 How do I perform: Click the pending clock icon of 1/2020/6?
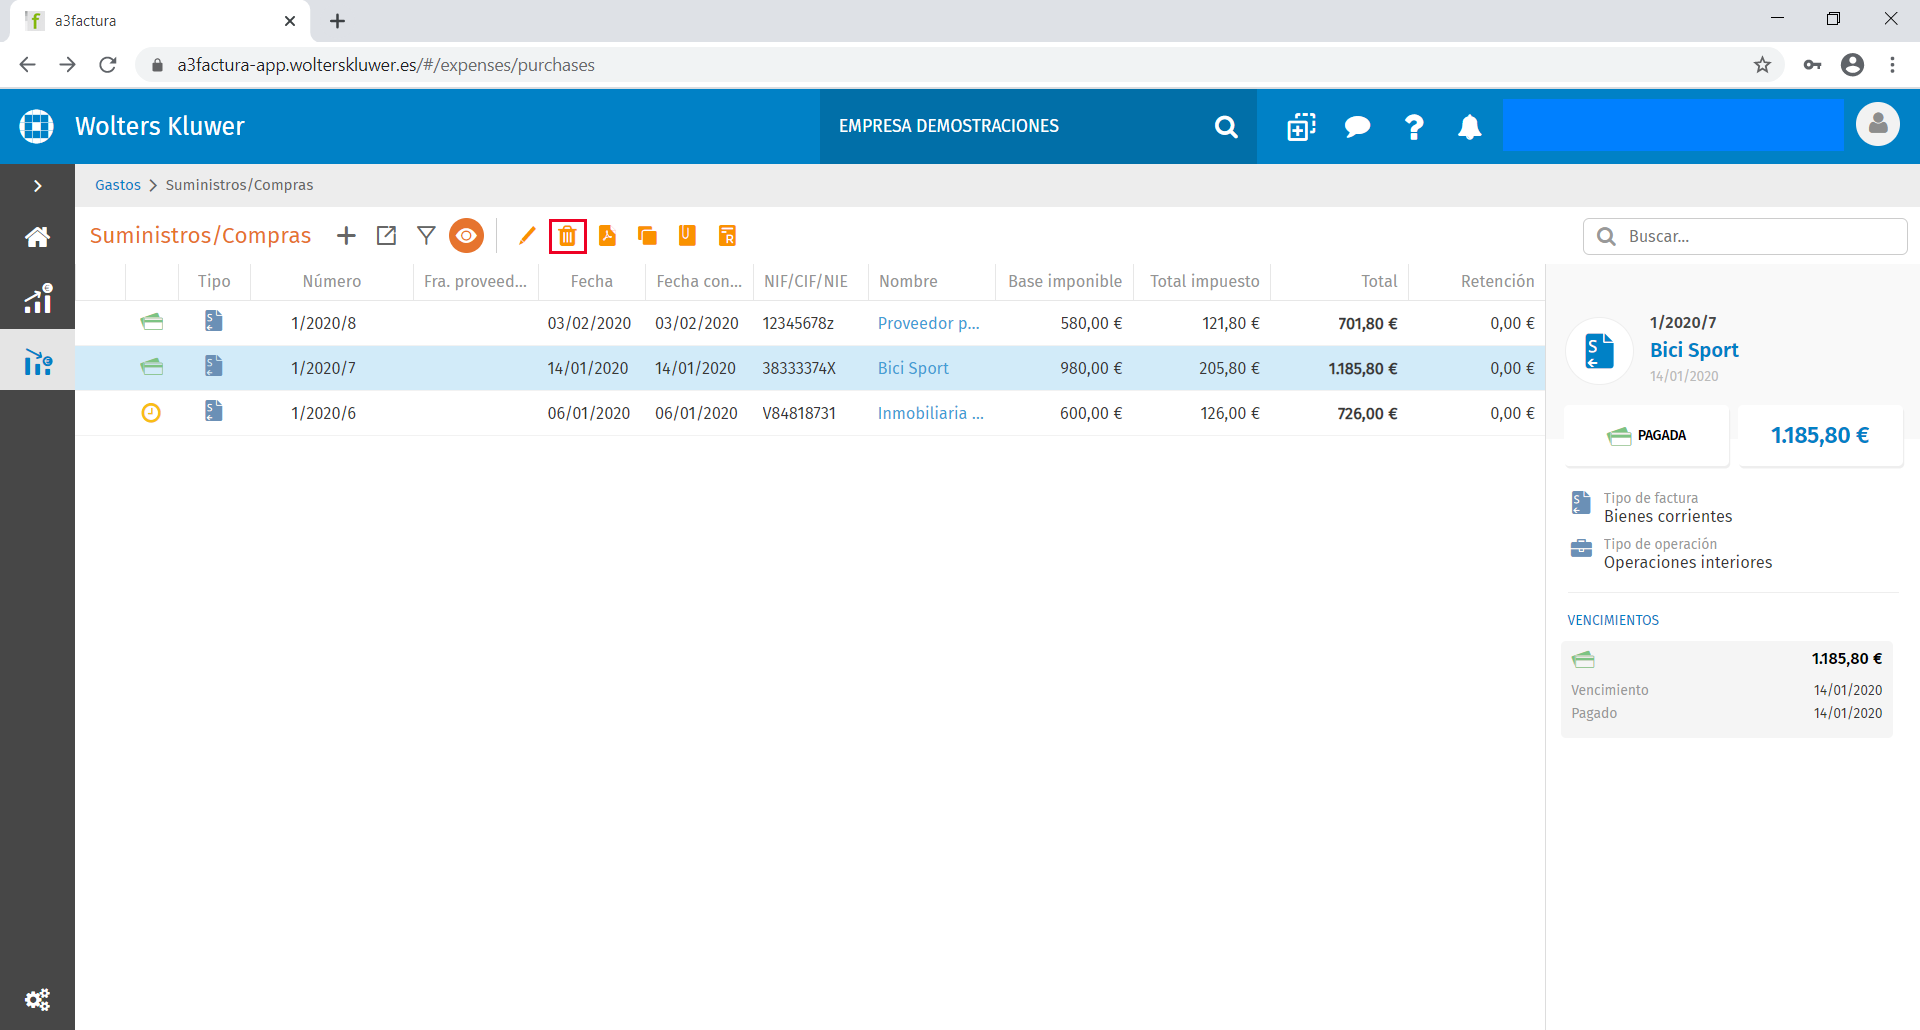151,412
